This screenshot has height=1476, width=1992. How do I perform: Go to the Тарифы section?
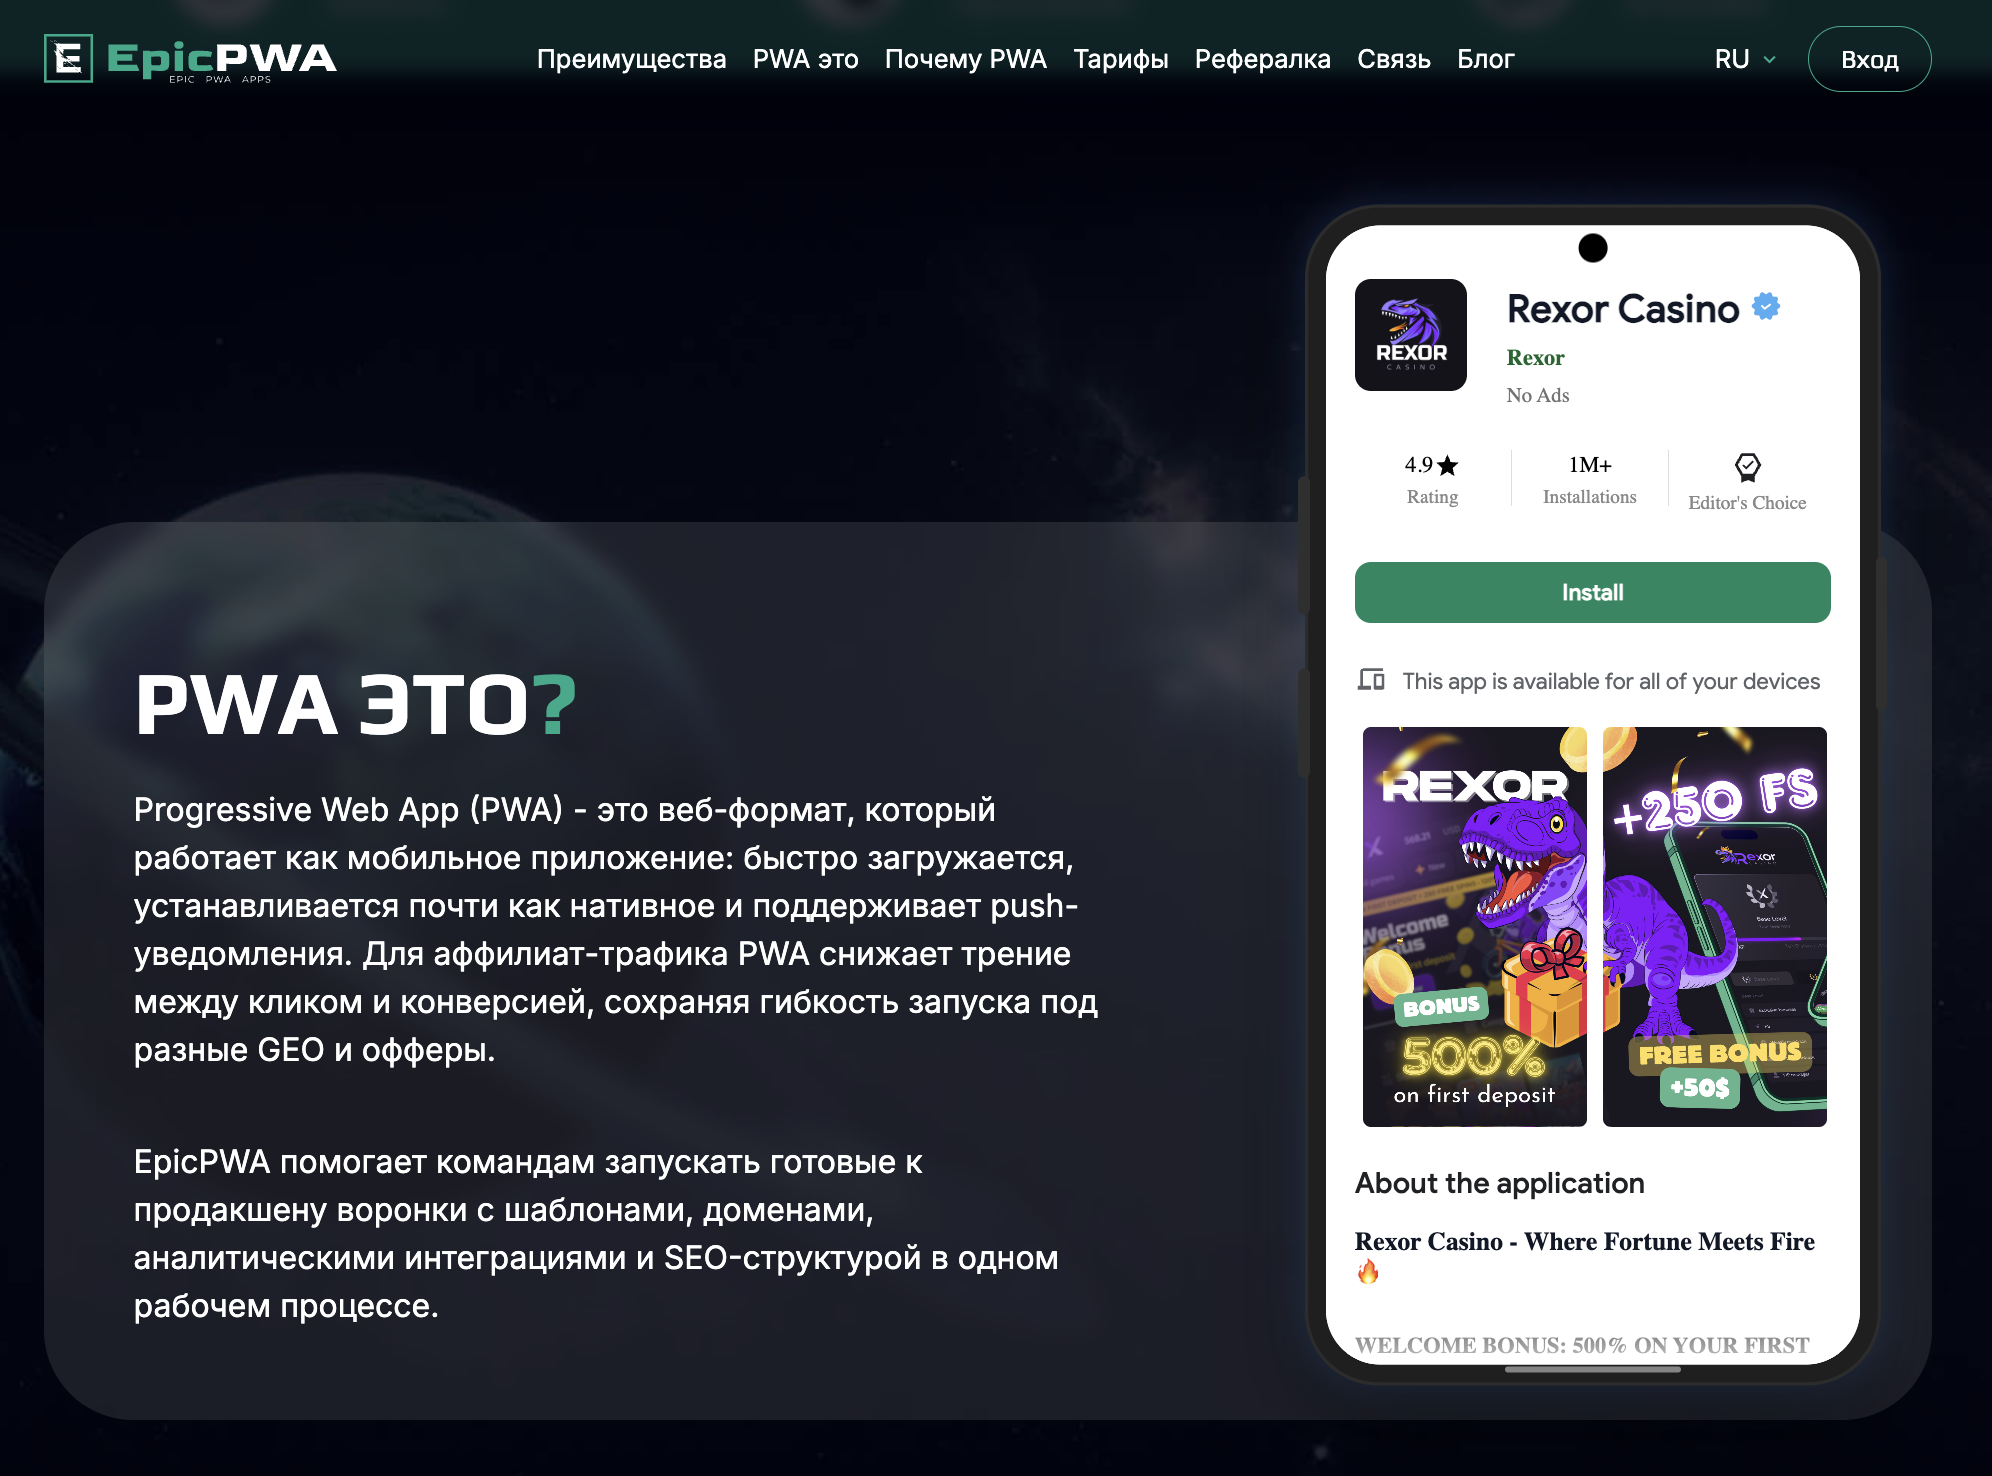[x=1120, y=59]
